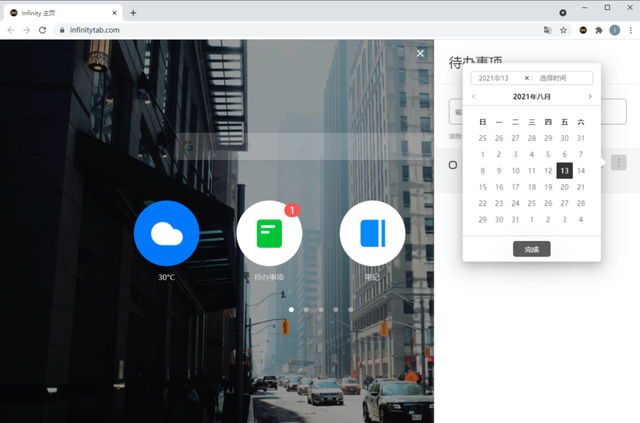Open a new browser tab
This screenshot has height=423, width=640.
tap(133, 13)
